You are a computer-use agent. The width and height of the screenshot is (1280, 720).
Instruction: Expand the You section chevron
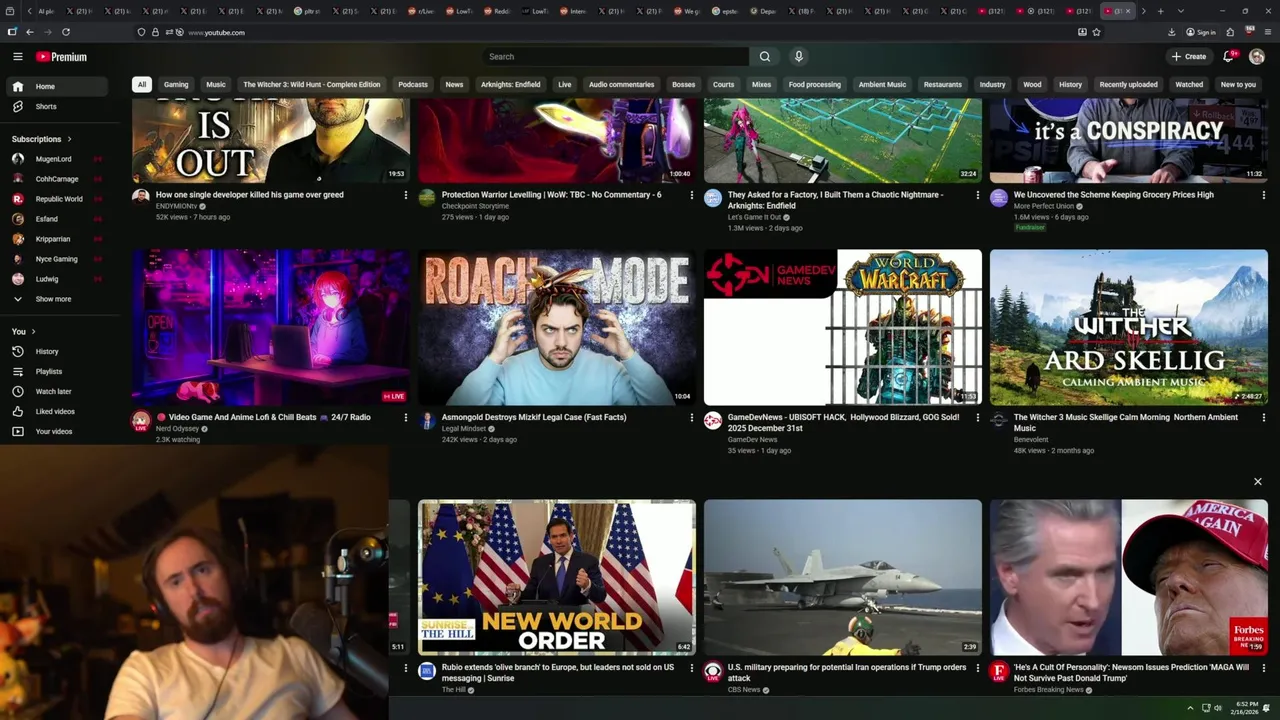pos(33,331)
